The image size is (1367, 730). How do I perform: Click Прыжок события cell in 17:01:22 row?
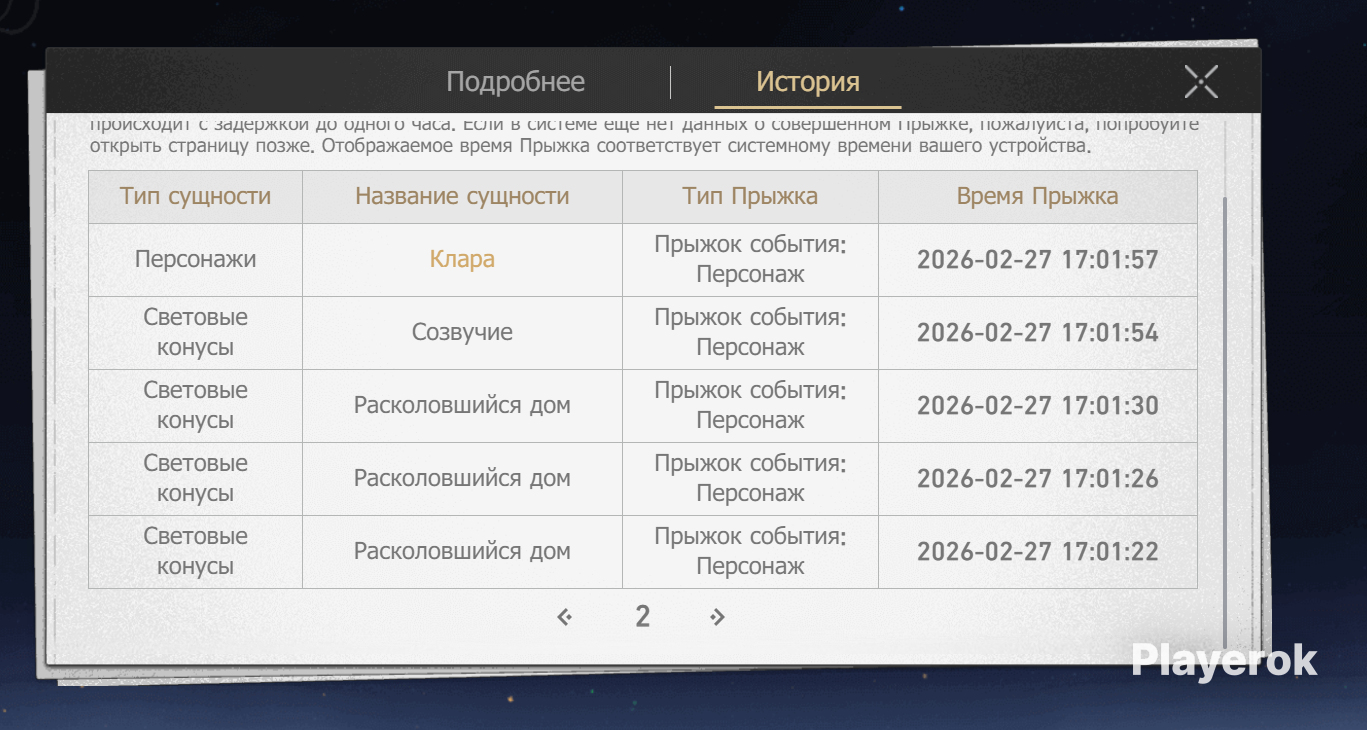click(750, 551)
